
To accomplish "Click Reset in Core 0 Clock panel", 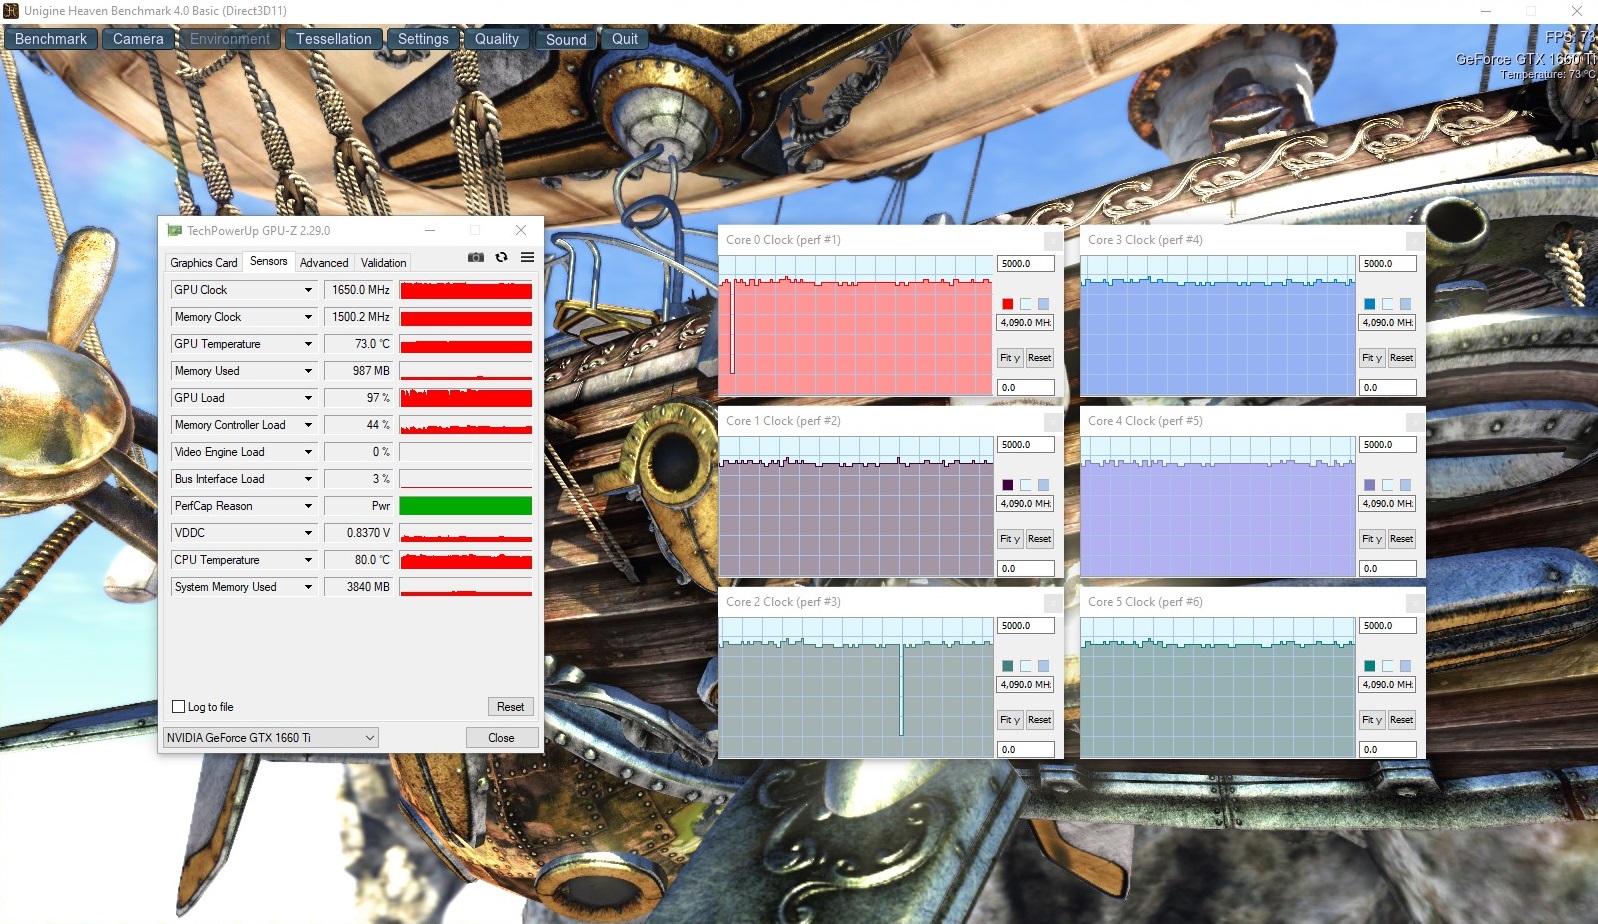I will tap(1040, 358).
